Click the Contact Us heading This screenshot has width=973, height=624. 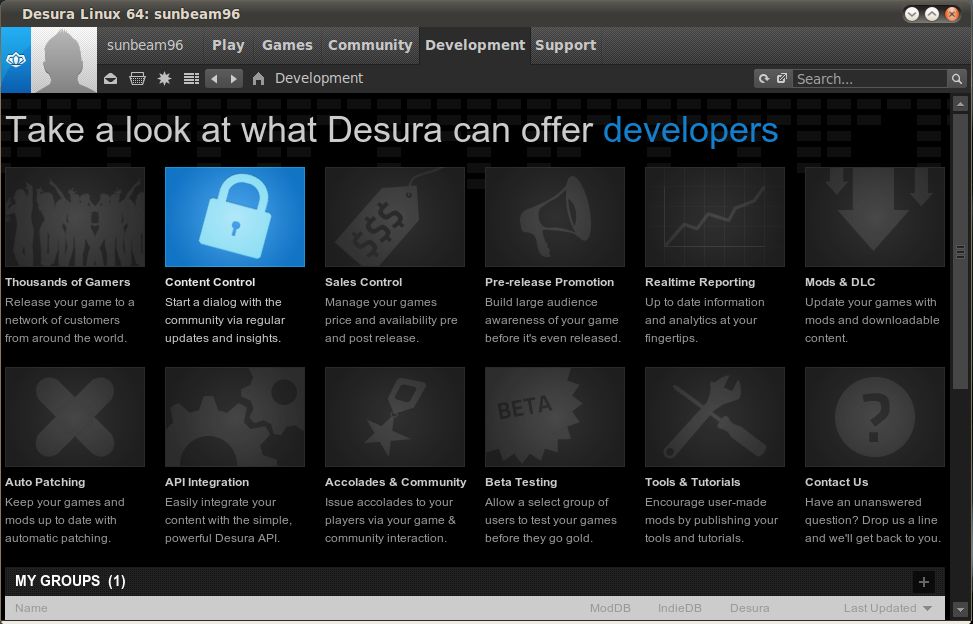point(836,482)
